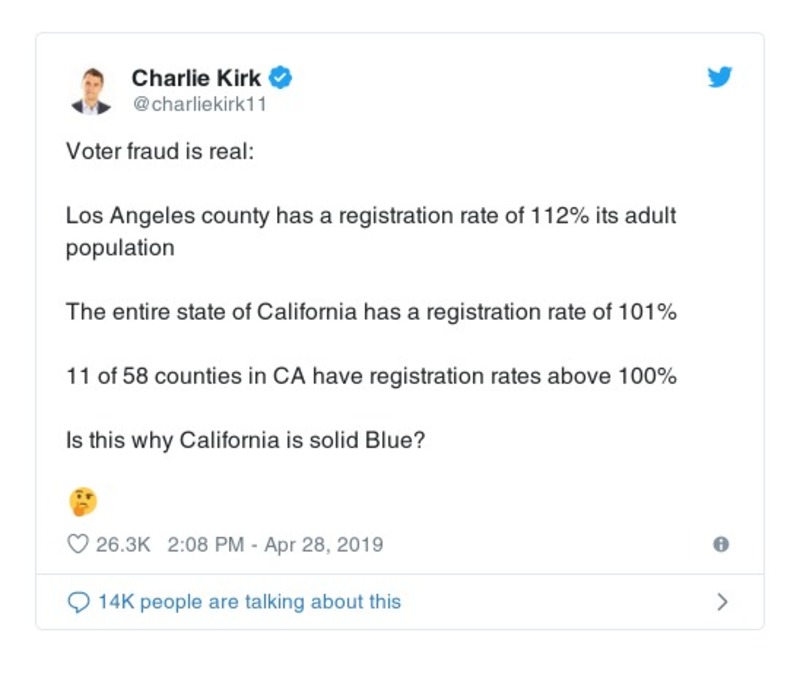This screenshot has width=800, height=677.
Task: Like the tweet with the heart icon
Action: pyautogui.click(x=77, y=545)
